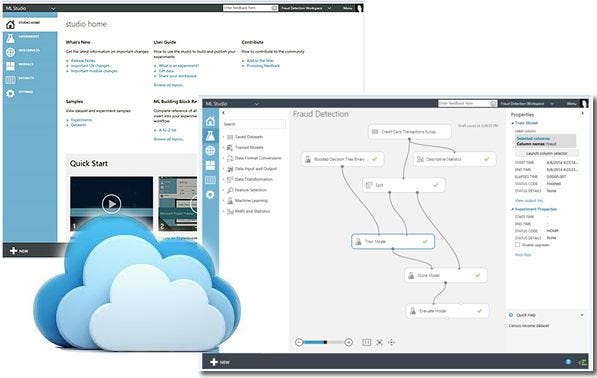
Task: Select the gear Settings icon in Fraud Detection window
Action: tap(210, 195)
